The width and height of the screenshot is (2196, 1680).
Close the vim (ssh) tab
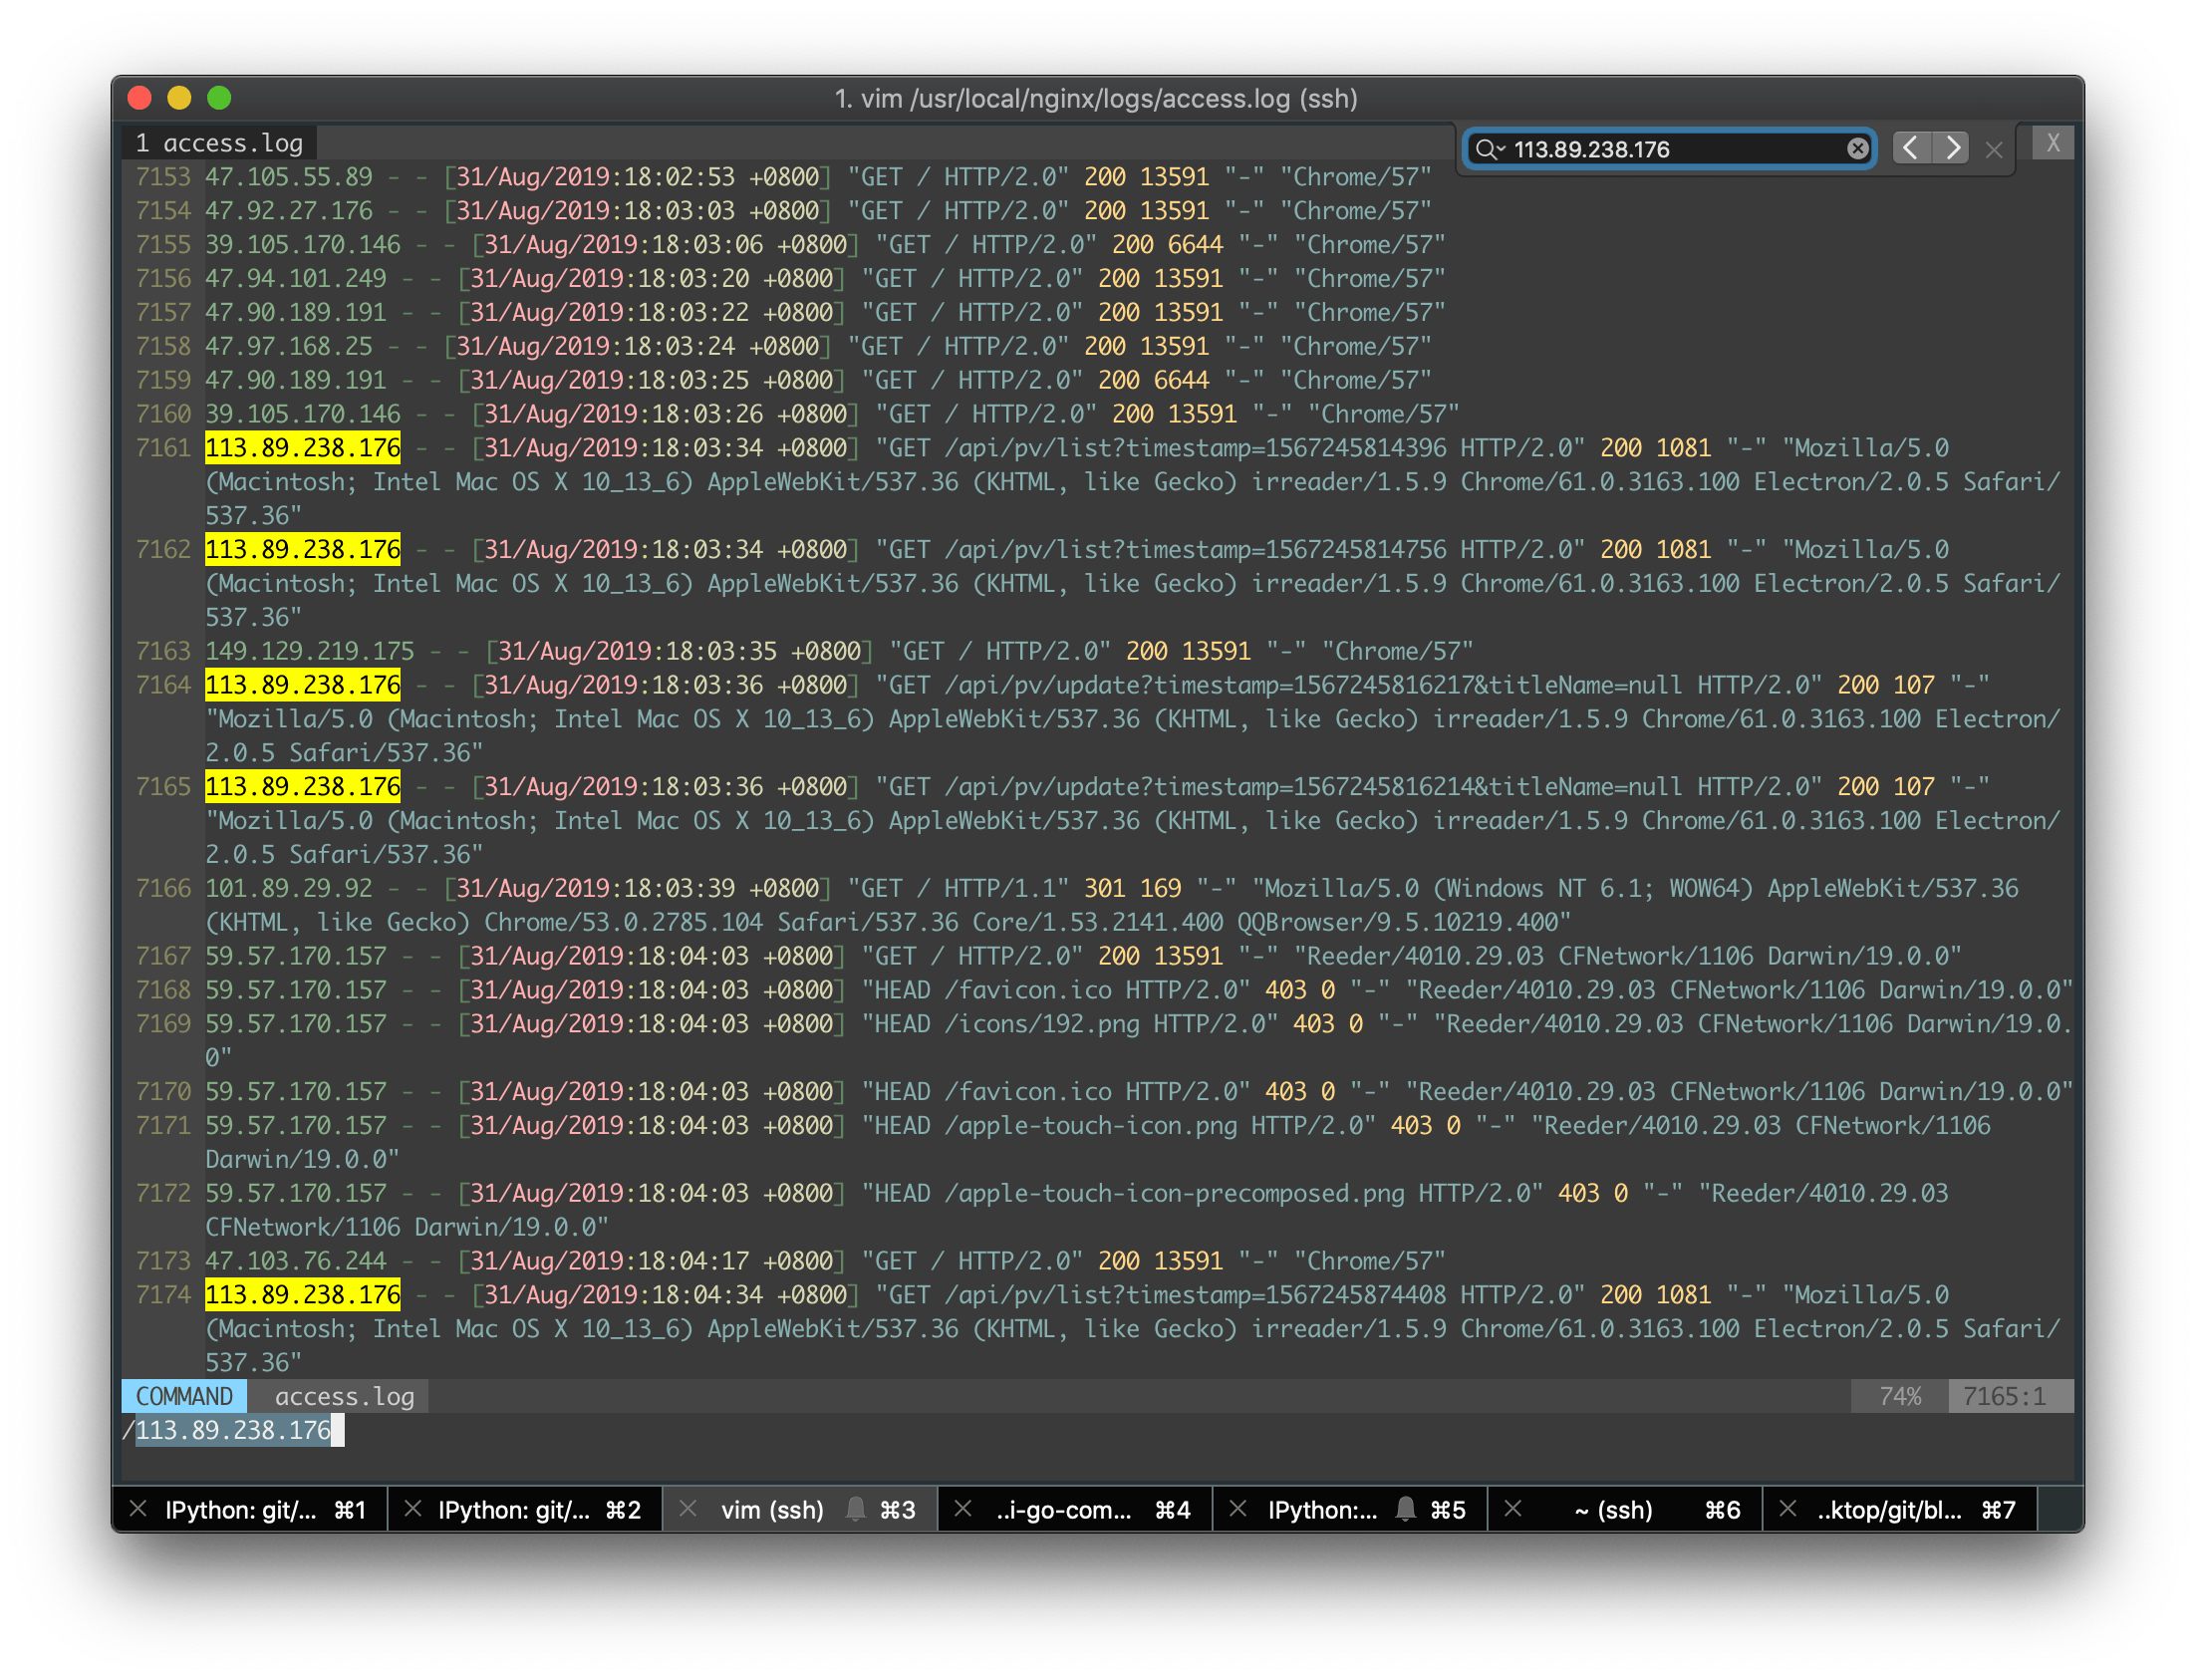(688, 1509)
